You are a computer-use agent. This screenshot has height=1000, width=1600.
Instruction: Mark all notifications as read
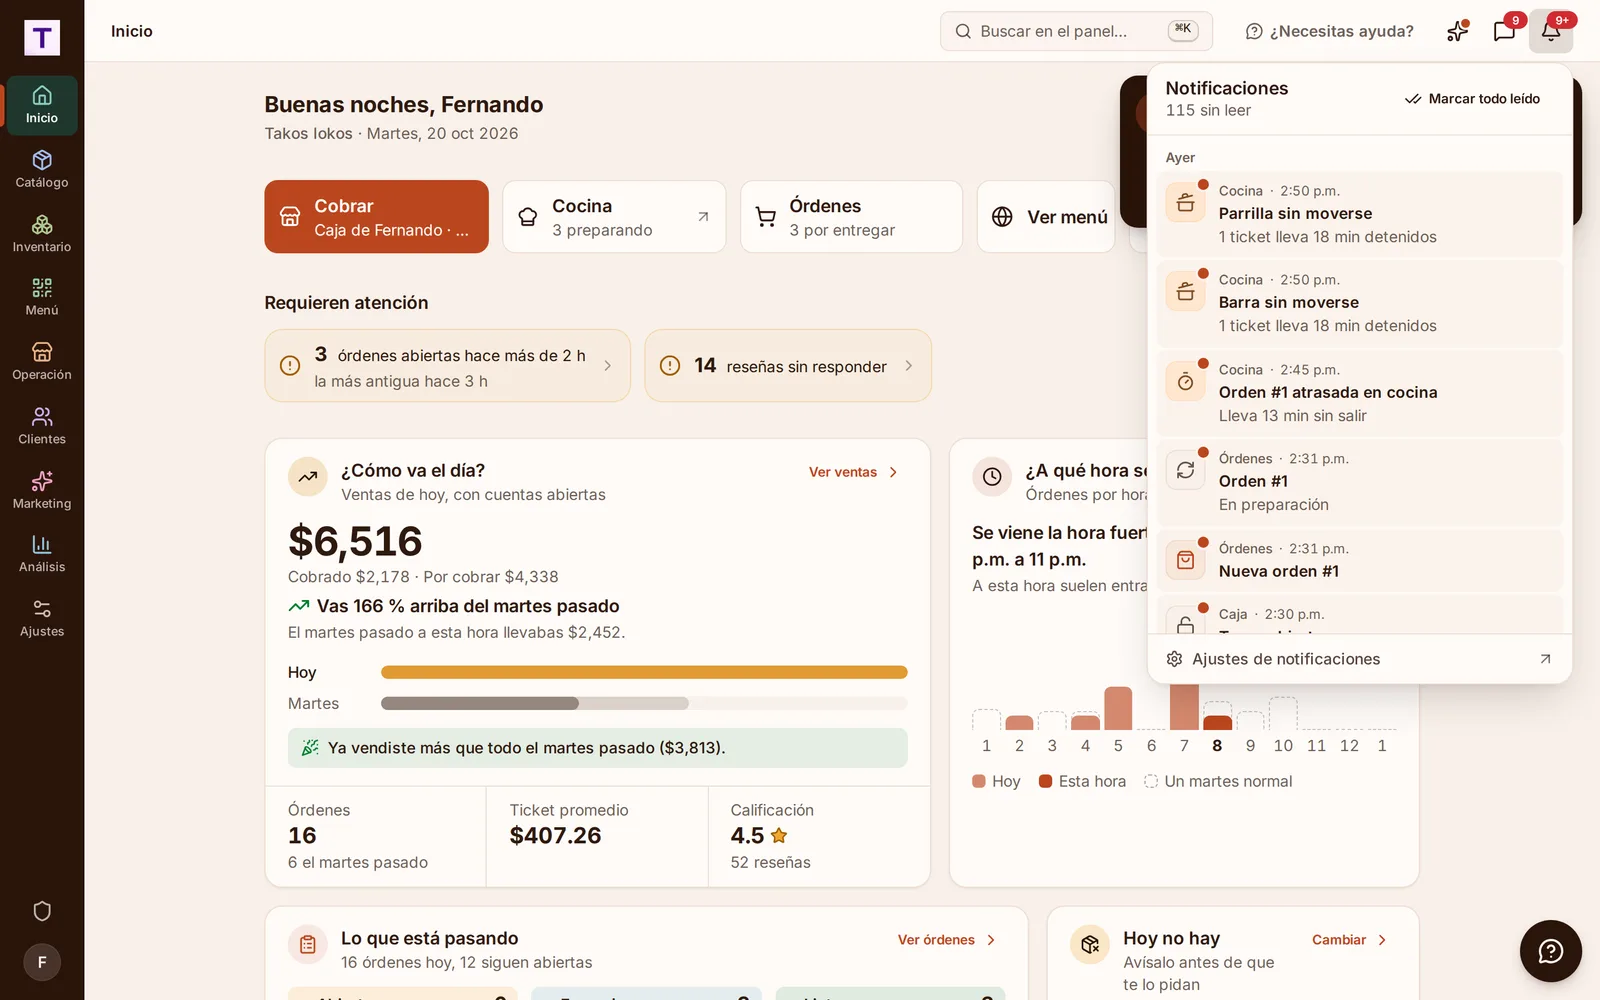pos(1472,99)
